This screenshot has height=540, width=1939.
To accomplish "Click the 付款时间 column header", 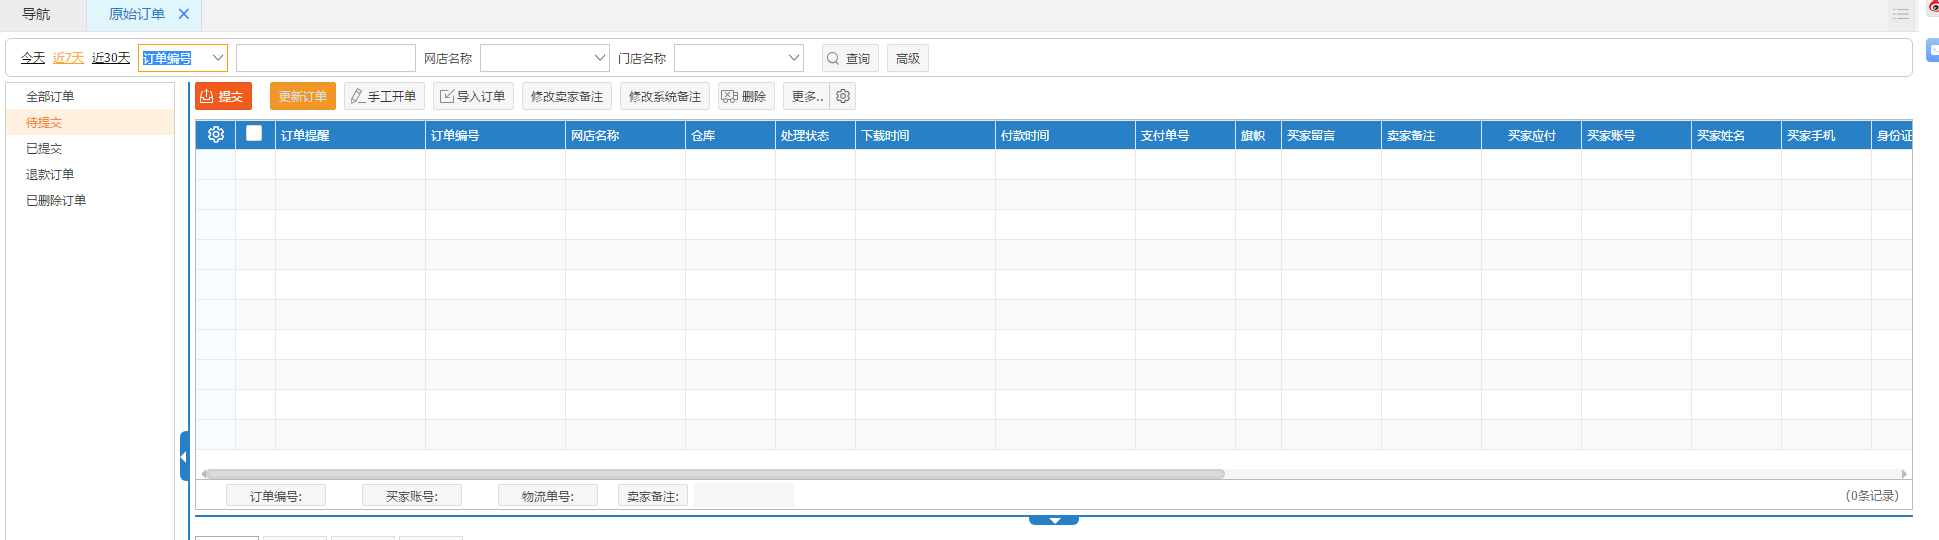I will click(1065, 135).
